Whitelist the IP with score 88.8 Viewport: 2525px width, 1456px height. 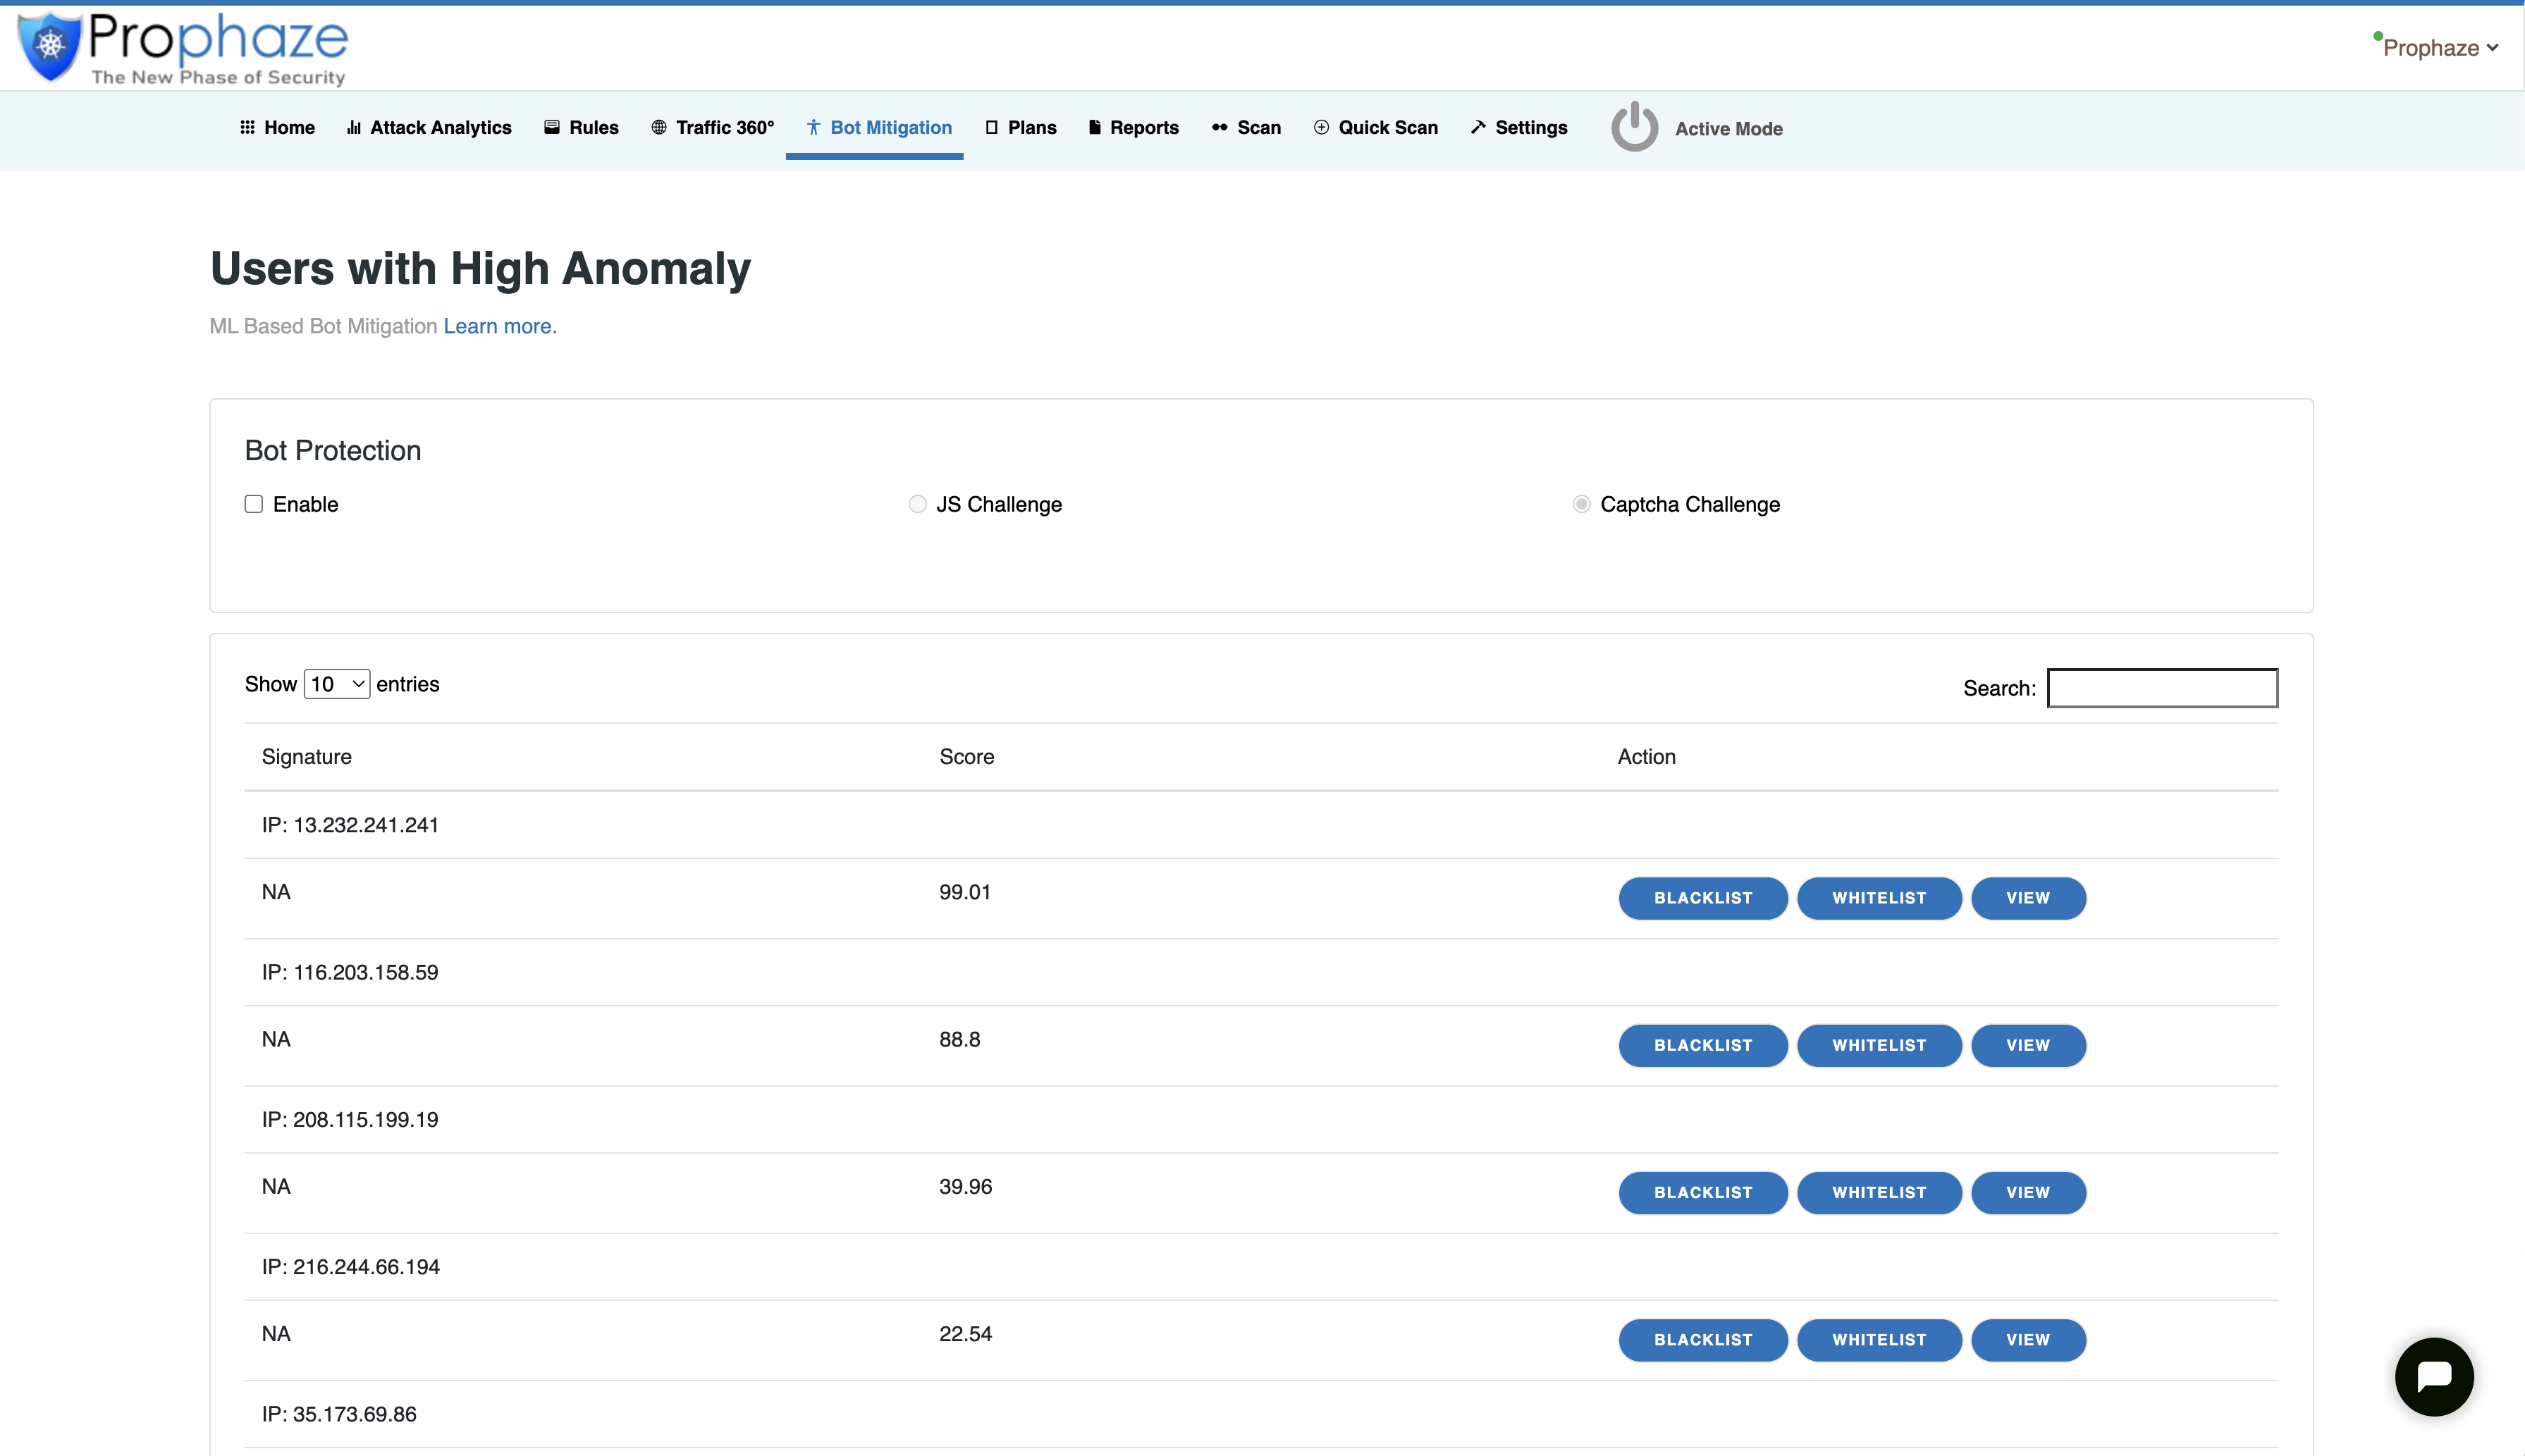coord(1878,1045)
